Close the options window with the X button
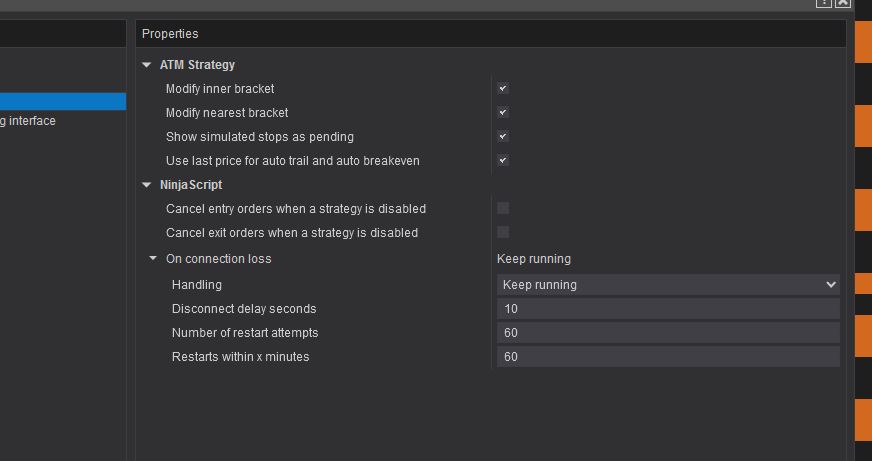Image resolution: width=872 pixels, height=461 pixels. (843, 3)
